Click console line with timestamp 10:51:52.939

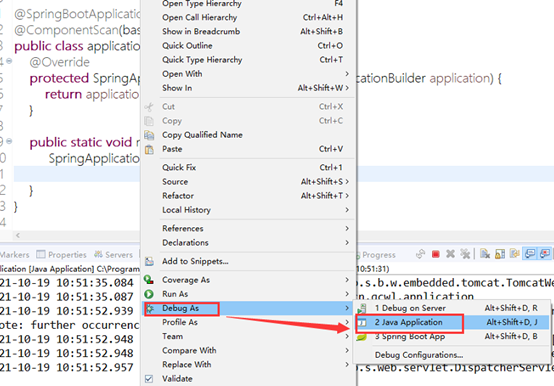click(x=67, y=311)
